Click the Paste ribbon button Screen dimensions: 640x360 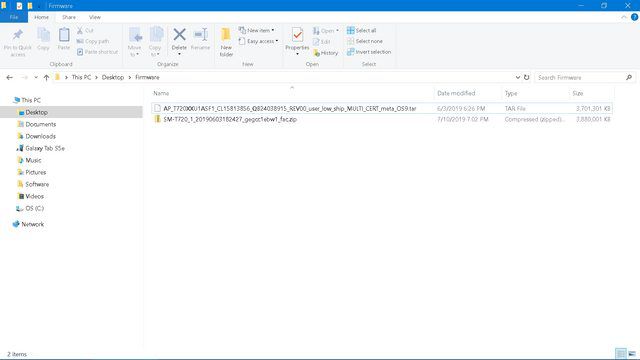(x=64, y=39)
